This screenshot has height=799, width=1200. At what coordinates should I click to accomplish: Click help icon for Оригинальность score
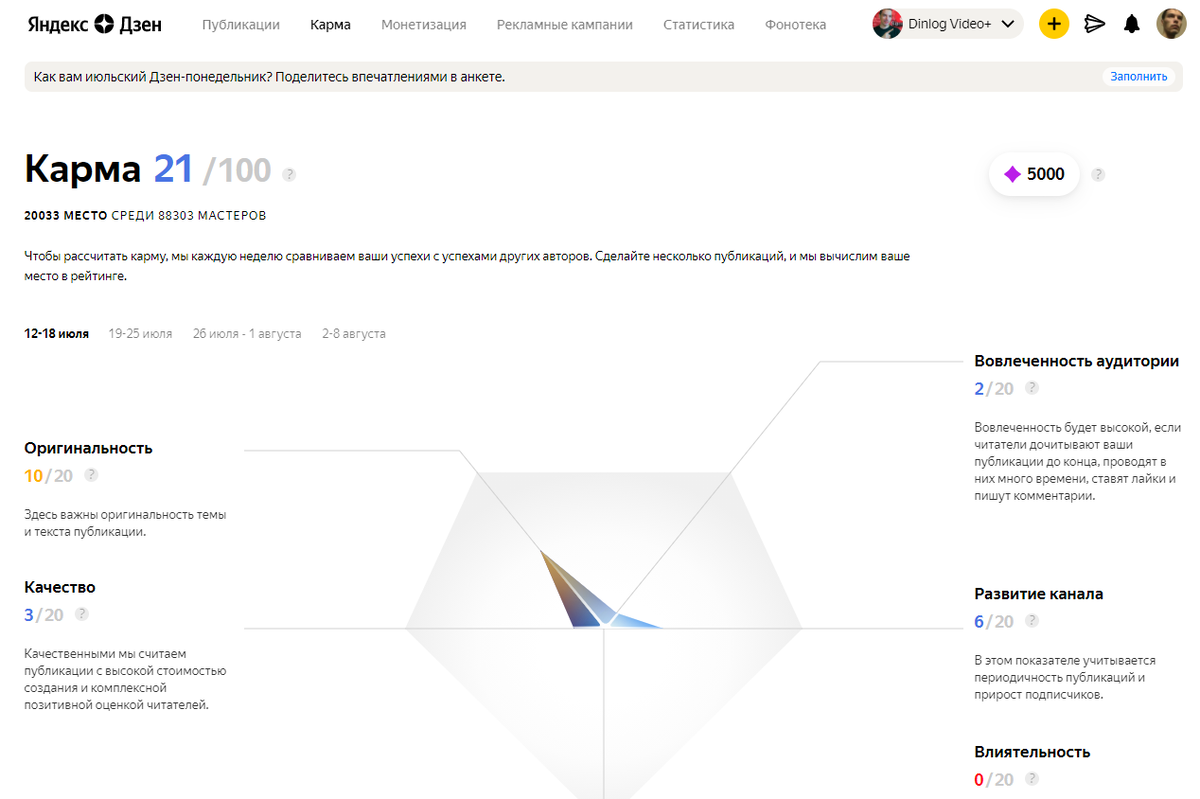coord(91,475)
